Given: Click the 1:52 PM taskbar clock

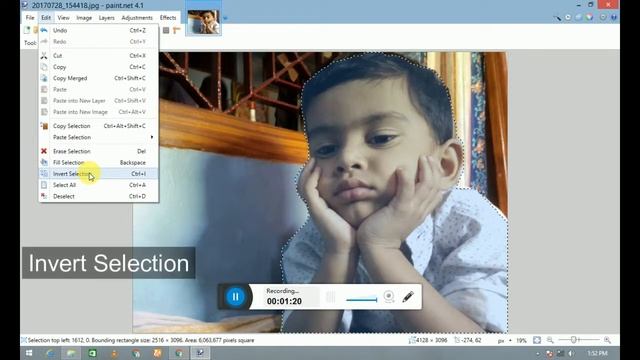Looking at the screenshot, I should pyautogui.click(x=597, y=353).
